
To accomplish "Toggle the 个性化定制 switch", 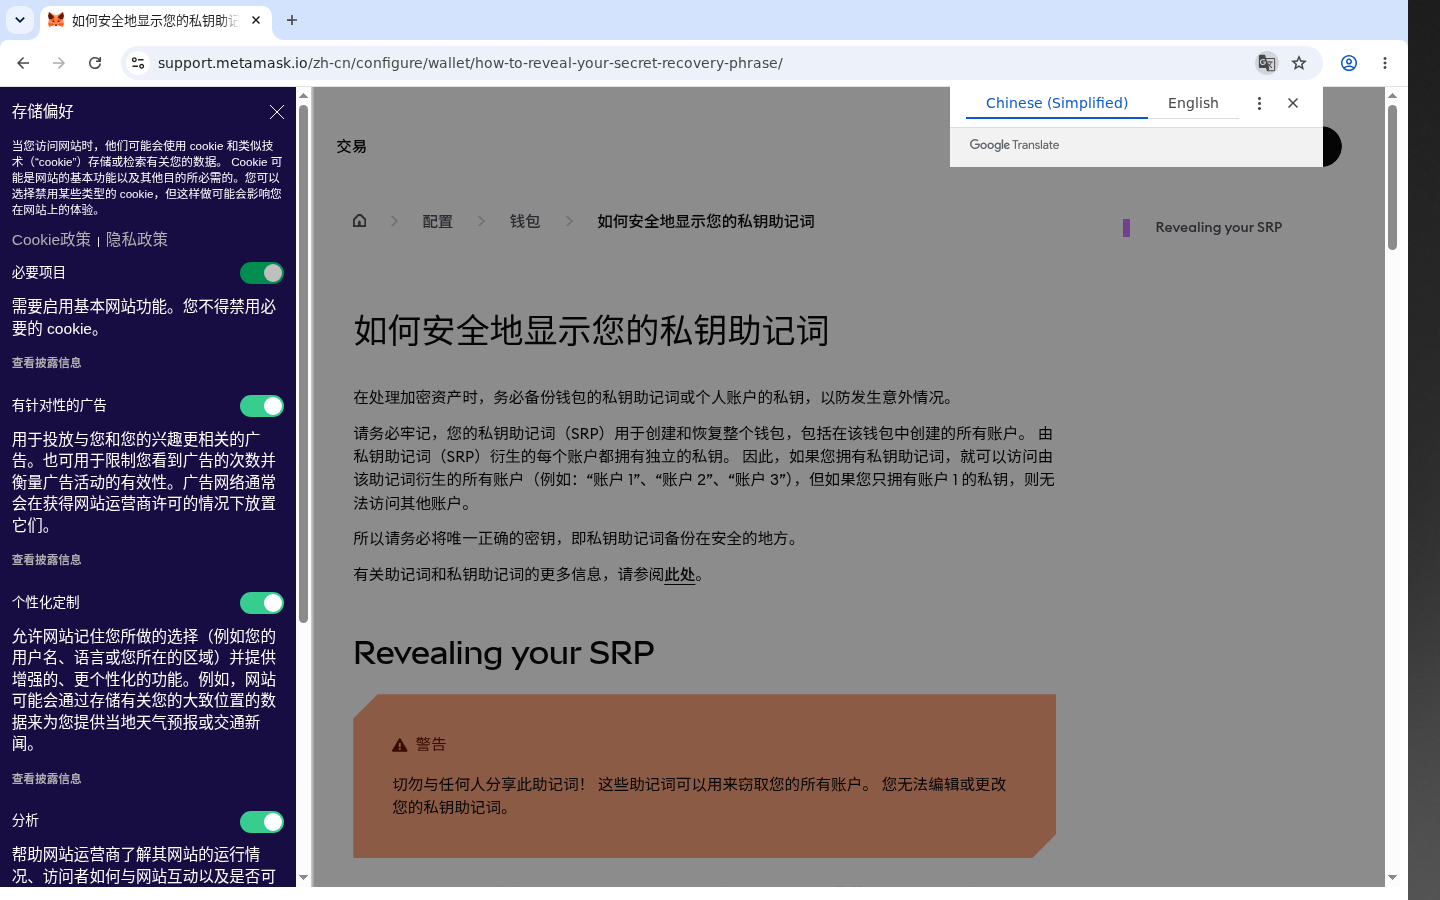I will coord(262,603).
